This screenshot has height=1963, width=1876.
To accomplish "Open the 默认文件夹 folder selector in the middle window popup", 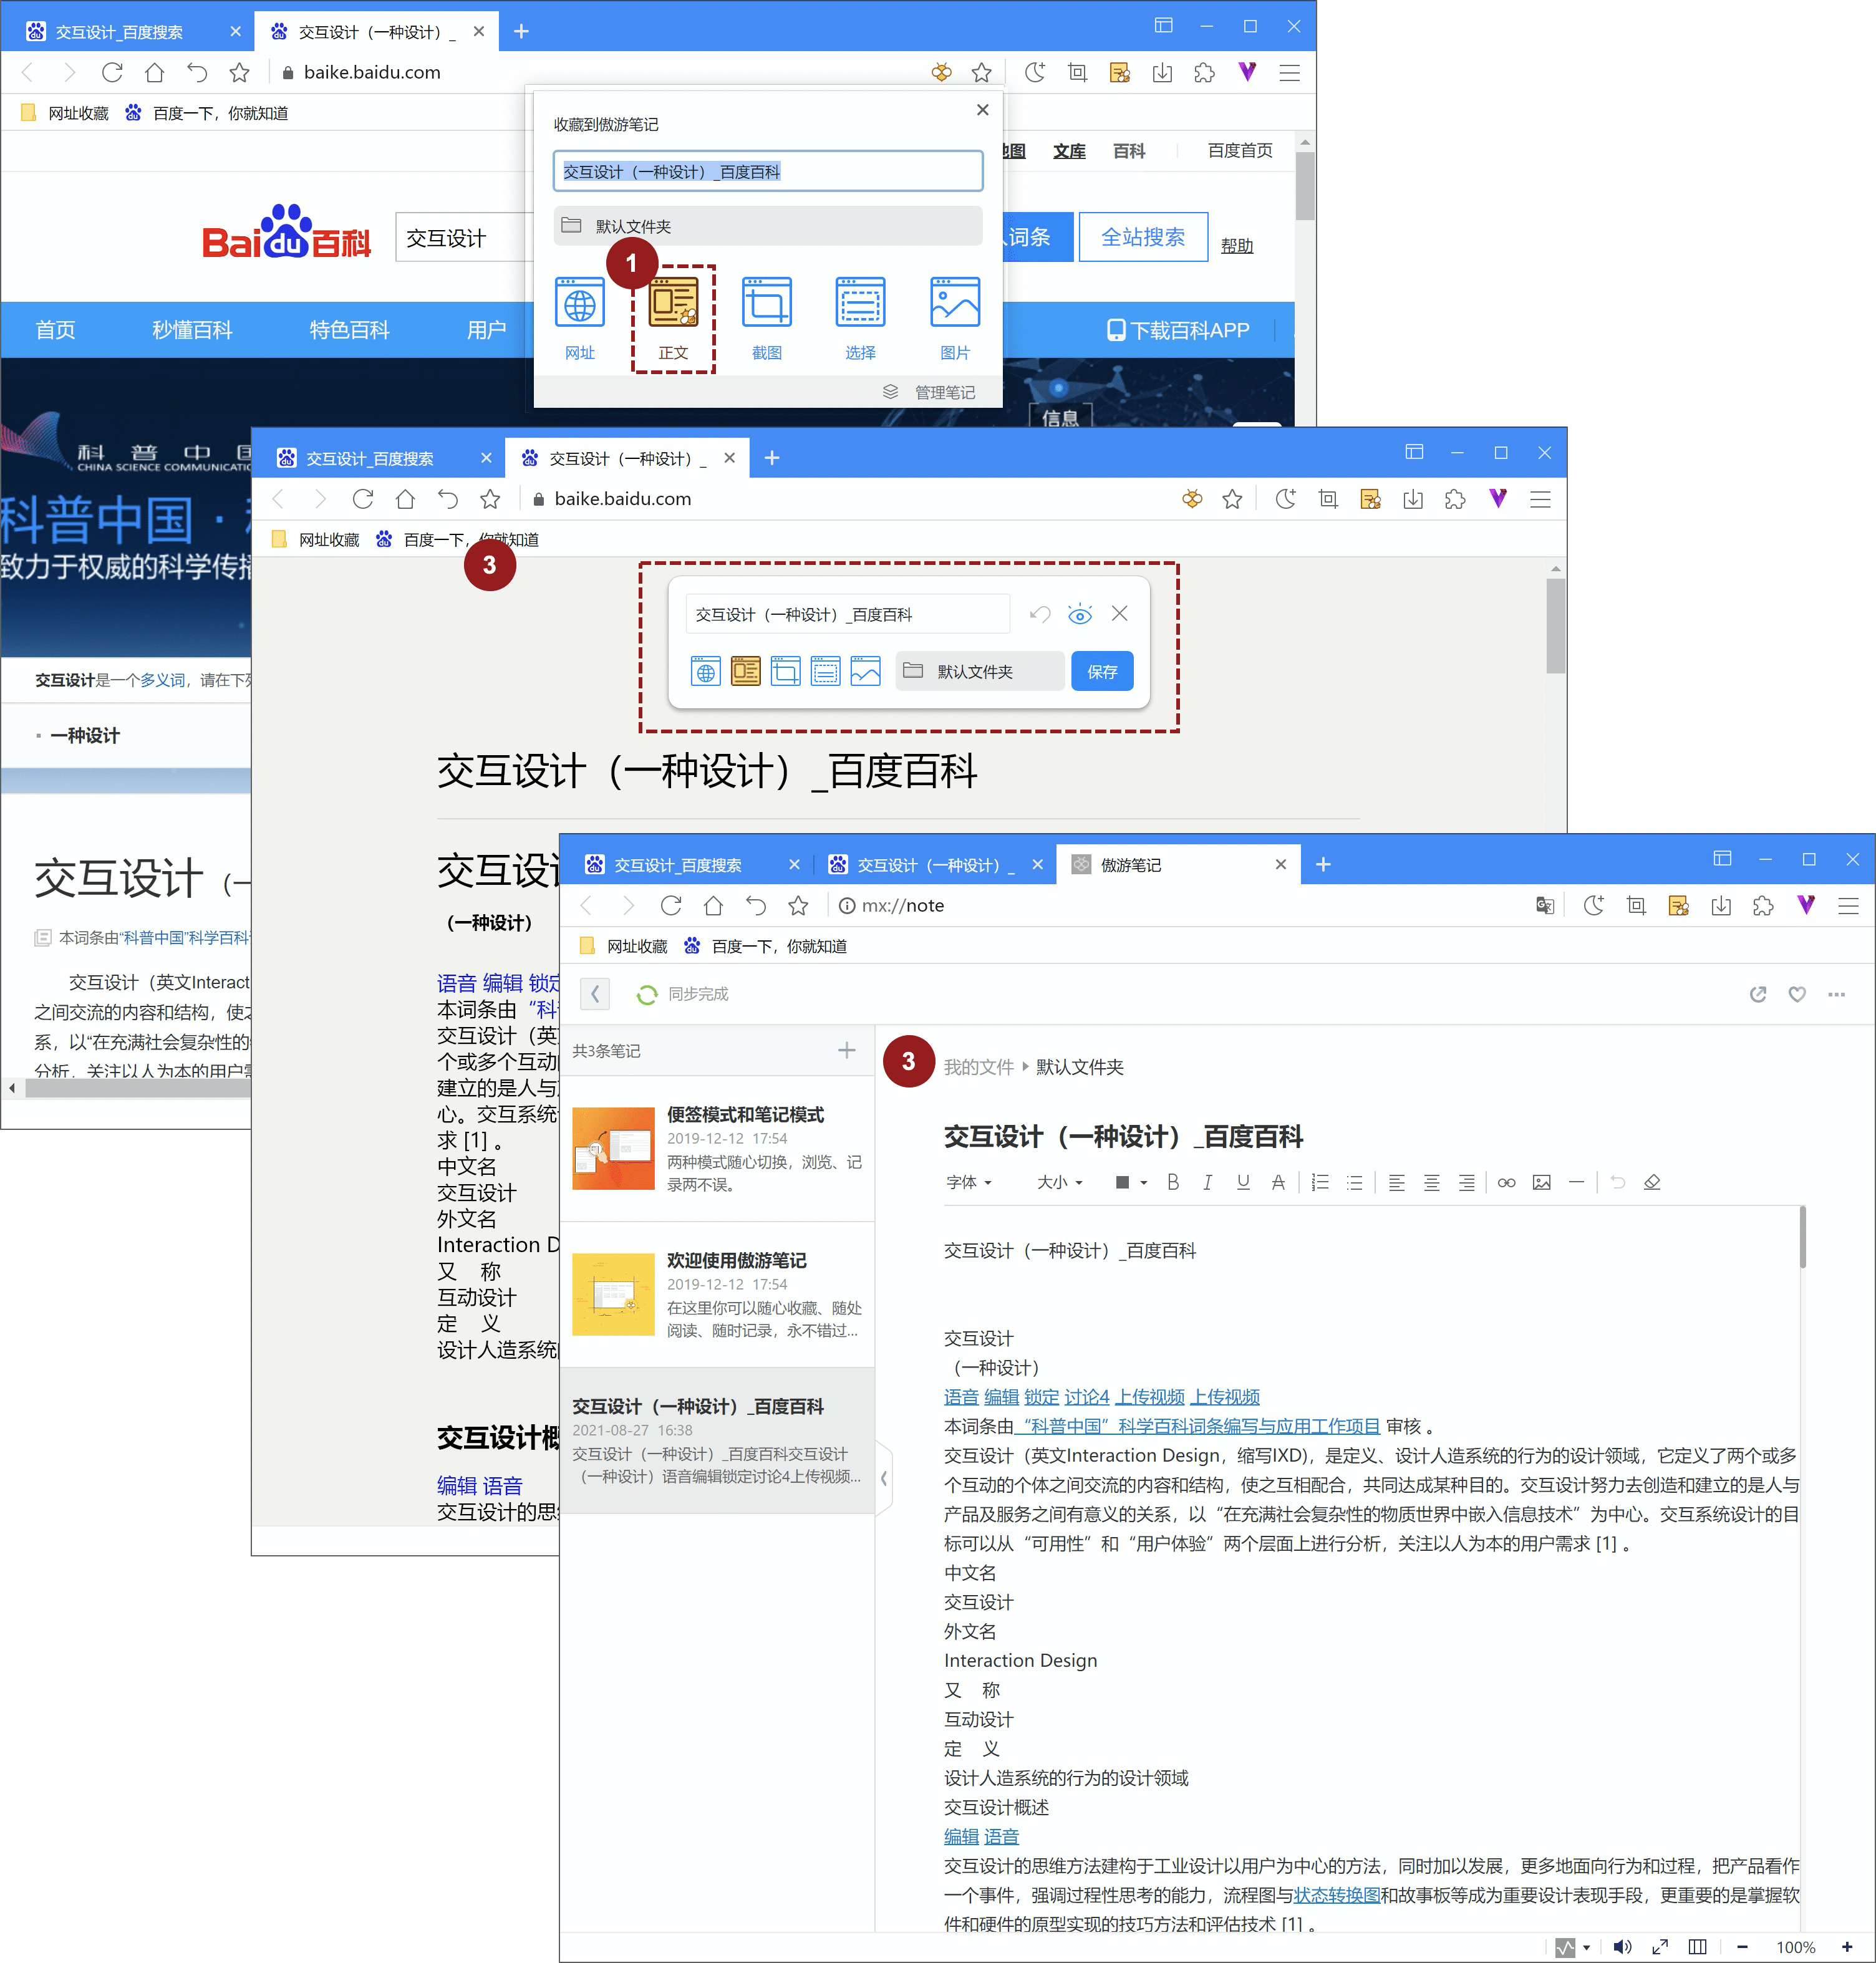I will pos(979,671).
